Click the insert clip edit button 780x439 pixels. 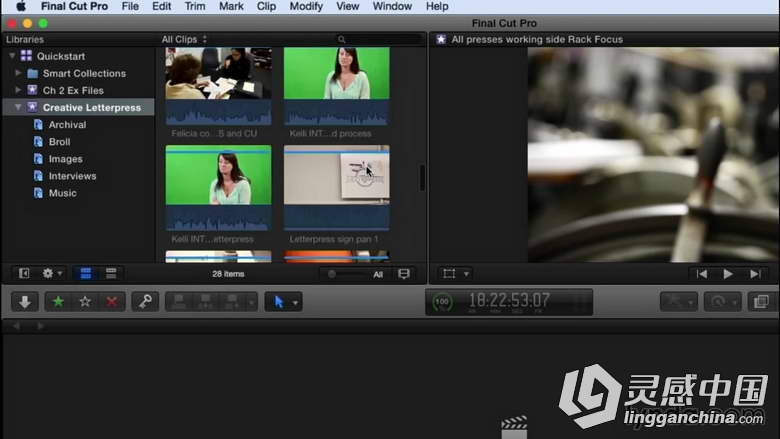click(205, 302)
